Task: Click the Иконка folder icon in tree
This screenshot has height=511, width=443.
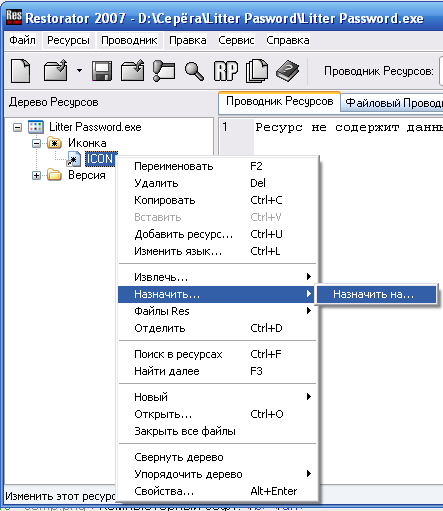Action: pyautogui.click(x=54, y=143)
